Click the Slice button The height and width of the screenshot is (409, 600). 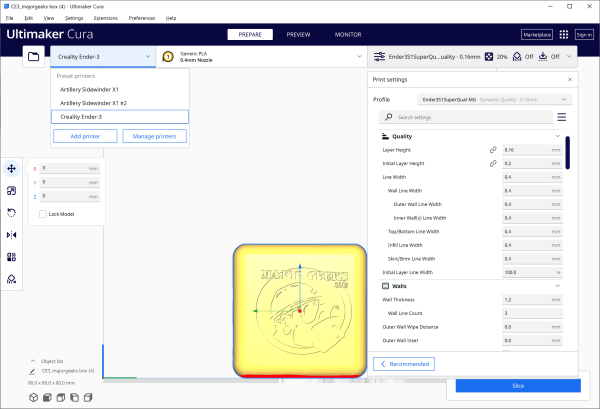tap(518, 386)
